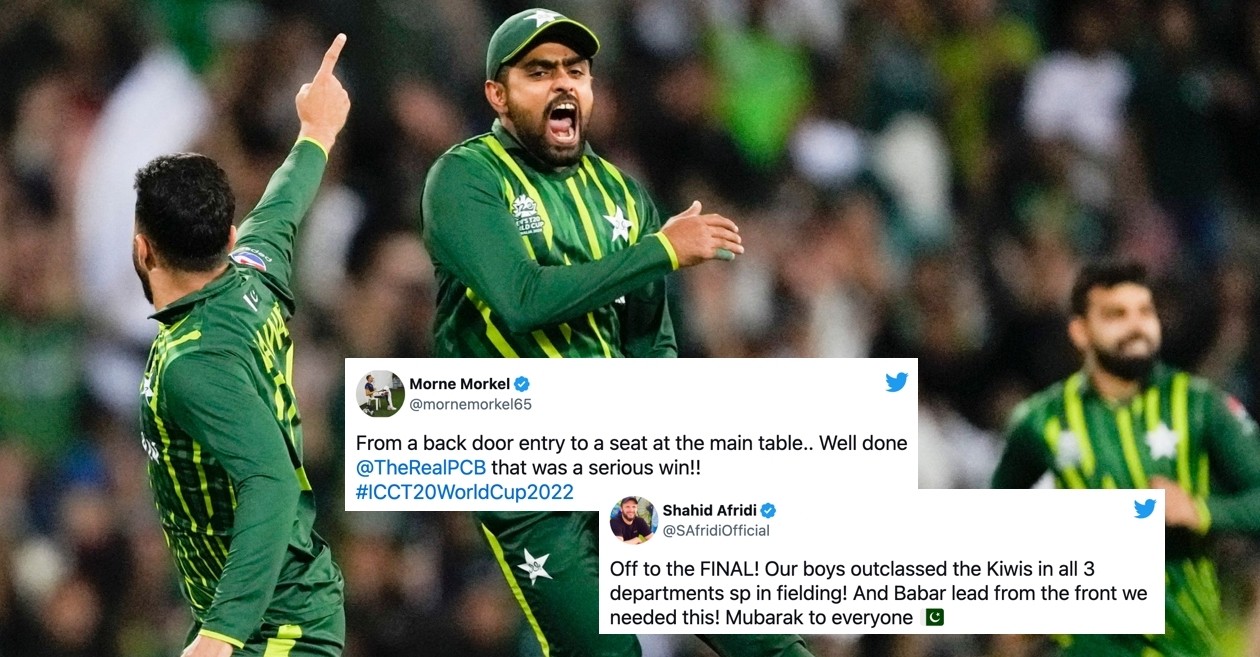
Task: Open the #ICCT20WorldCup2022 hashtag
Action: [465, 492]
